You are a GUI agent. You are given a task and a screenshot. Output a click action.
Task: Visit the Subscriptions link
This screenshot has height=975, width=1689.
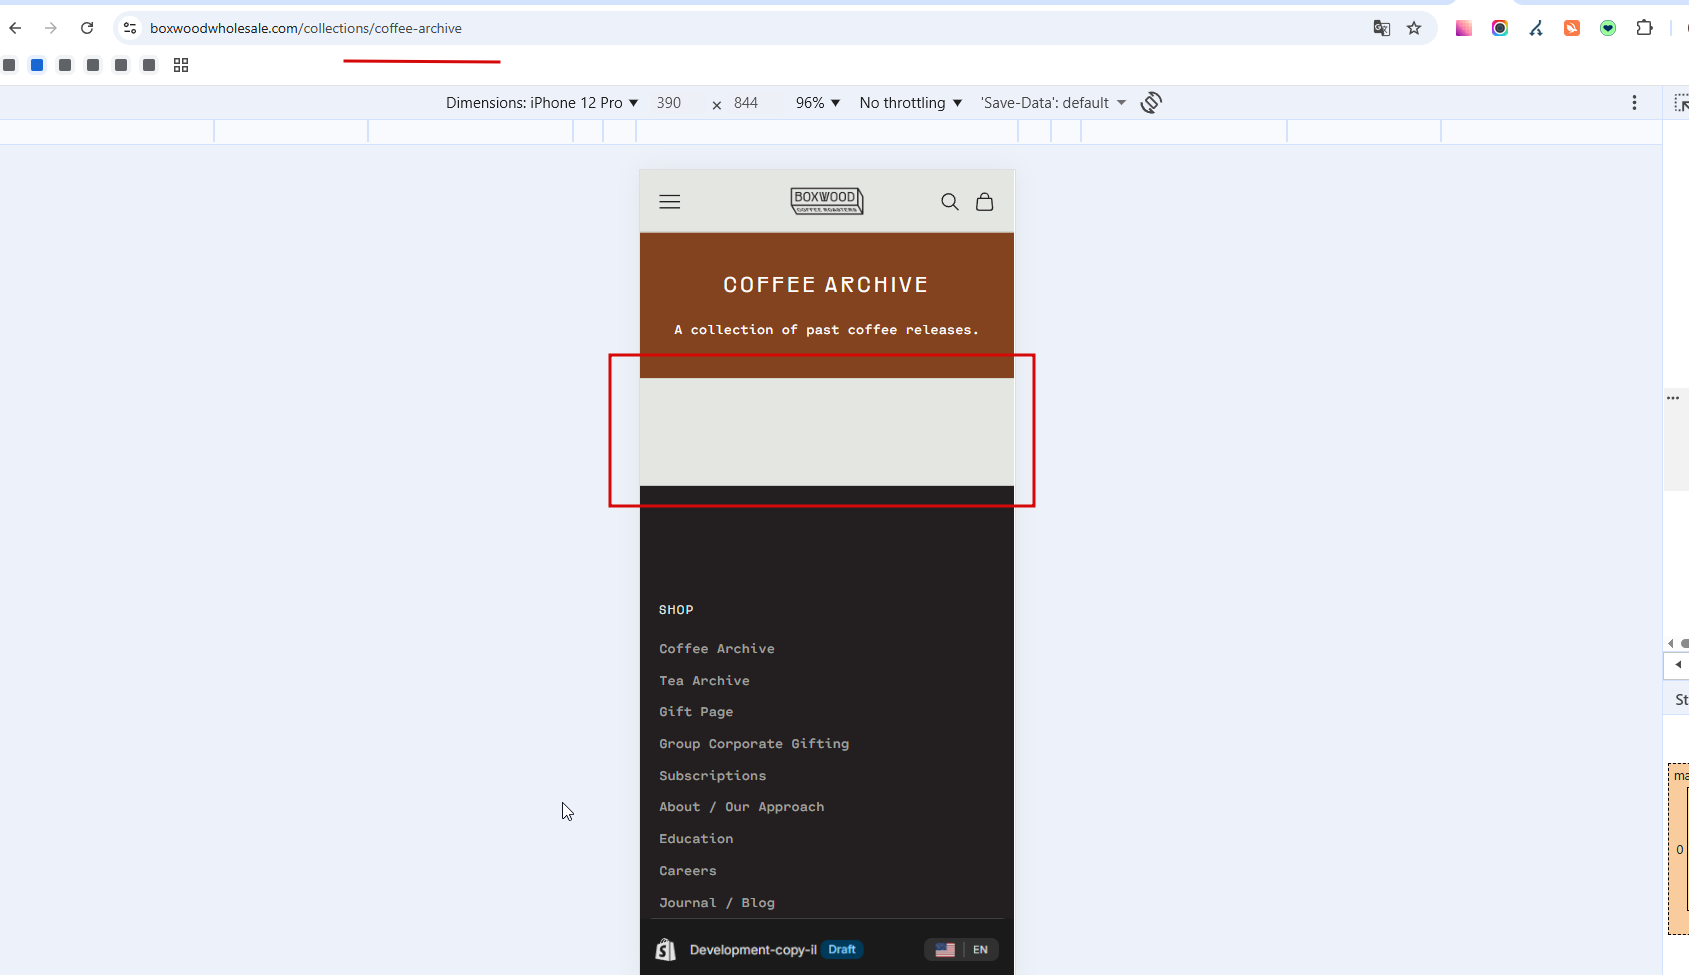(x=713, y=776)
